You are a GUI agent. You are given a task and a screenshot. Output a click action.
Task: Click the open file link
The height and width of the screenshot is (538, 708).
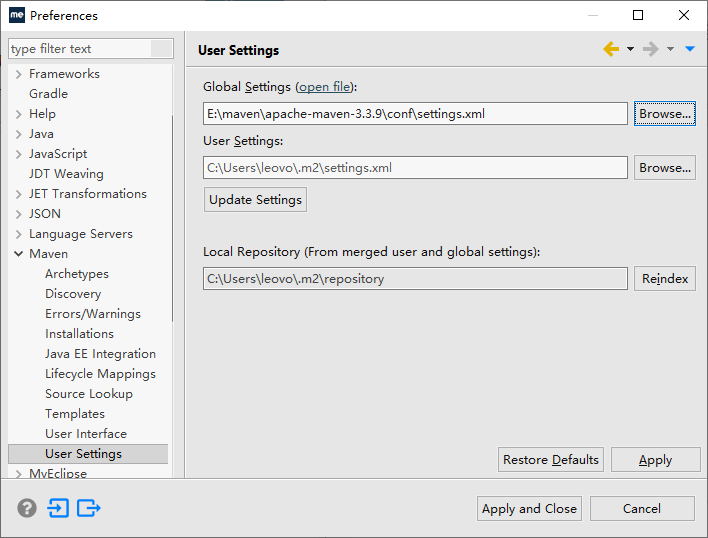tap(324, 87)
